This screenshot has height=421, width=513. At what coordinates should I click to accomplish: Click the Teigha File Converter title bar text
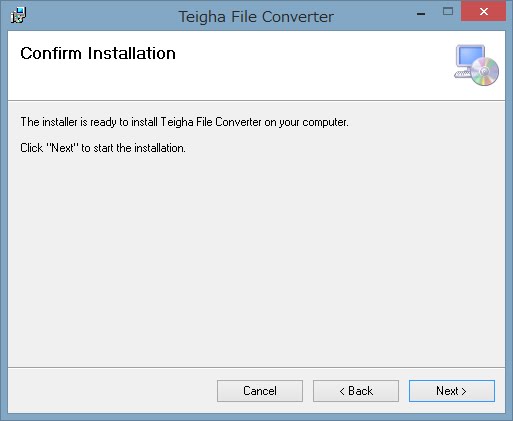[256, 17]
